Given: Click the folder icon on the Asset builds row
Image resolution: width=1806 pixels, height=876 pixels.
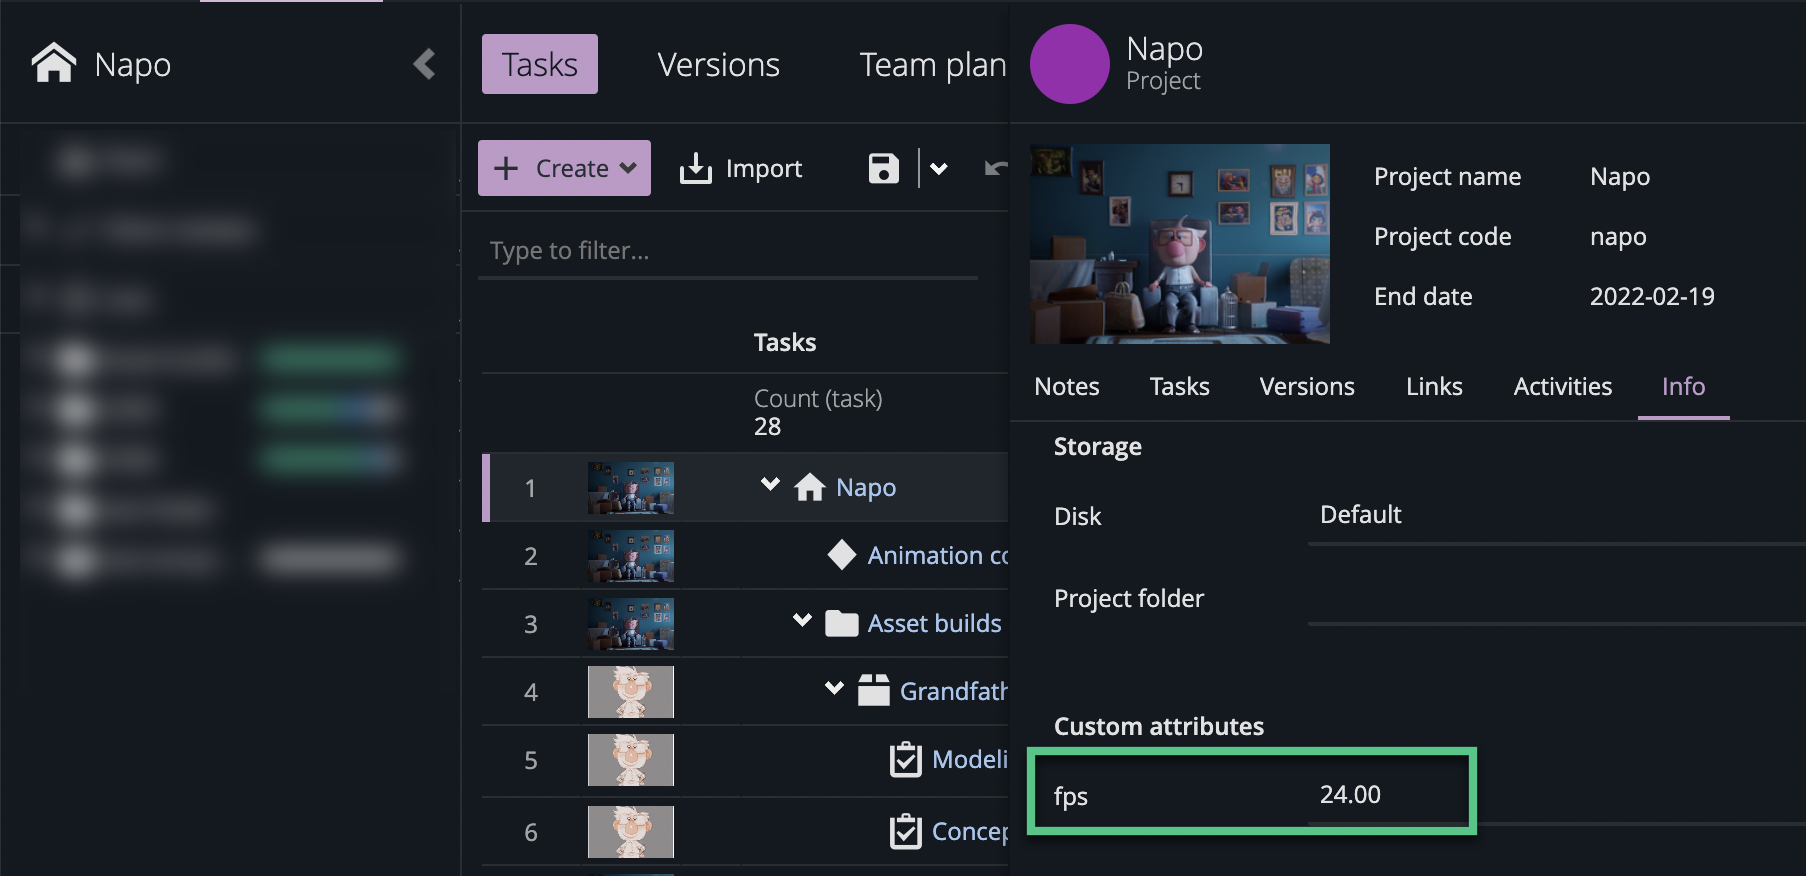Looking at the screenshot, I should pos(841,623).
